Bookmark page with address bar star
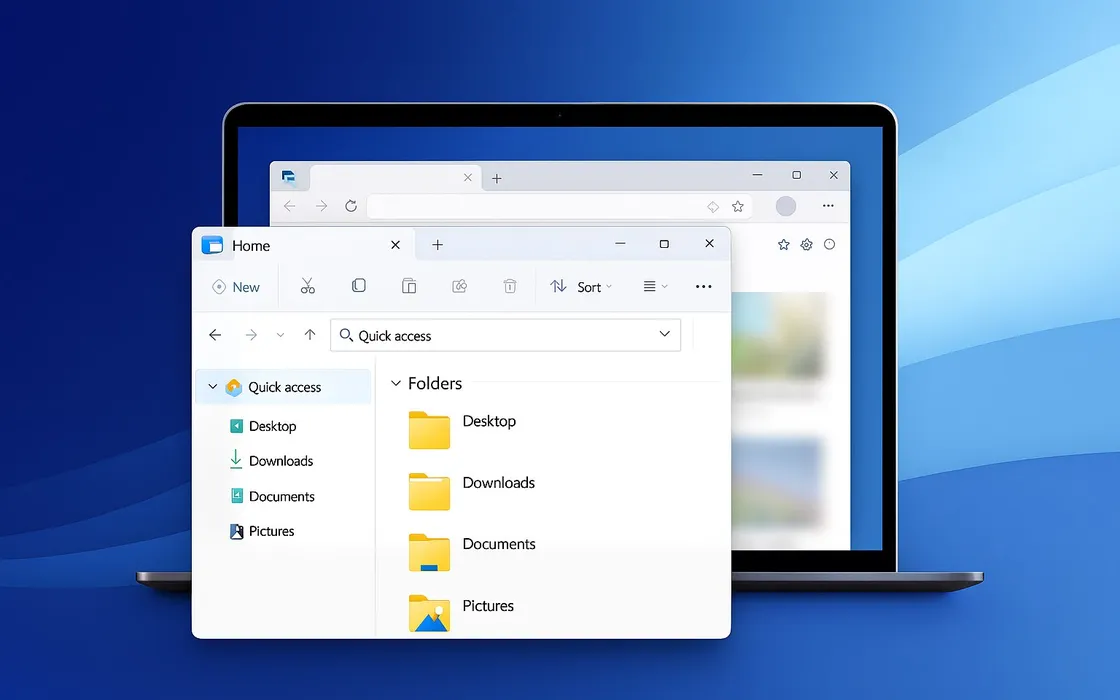This screenshot has height=700, width=1120. tap(738, 207)
